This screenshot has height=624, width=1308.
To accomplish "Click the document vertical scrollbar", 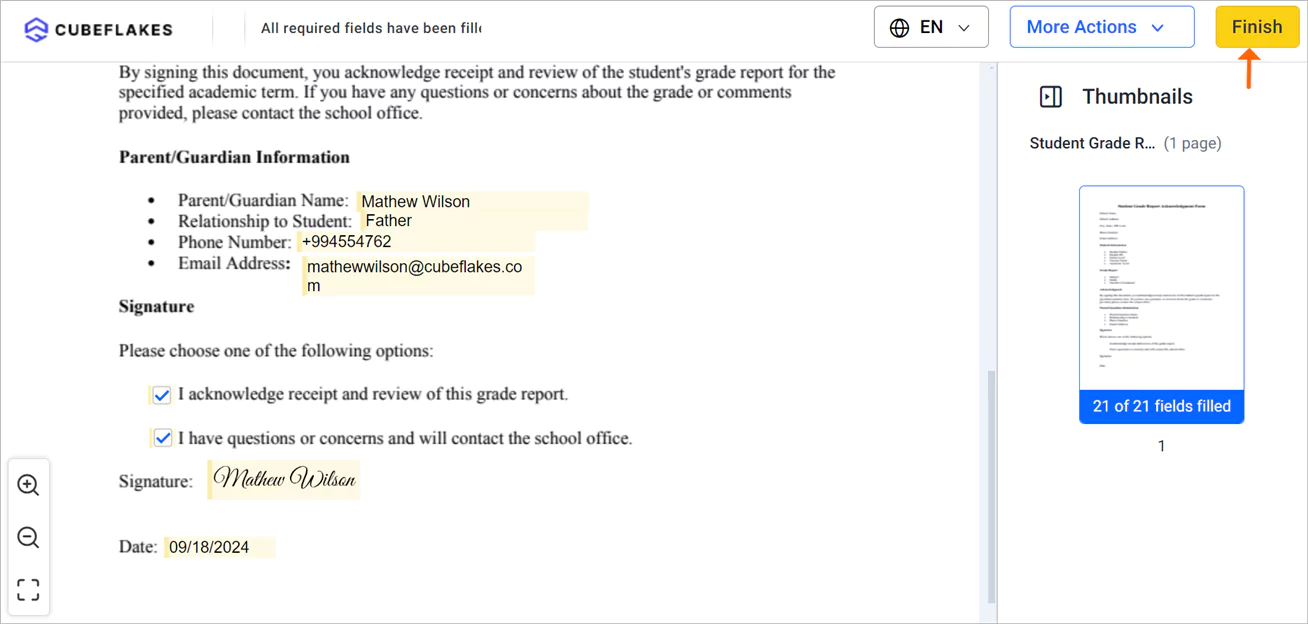I will (992, 487).
